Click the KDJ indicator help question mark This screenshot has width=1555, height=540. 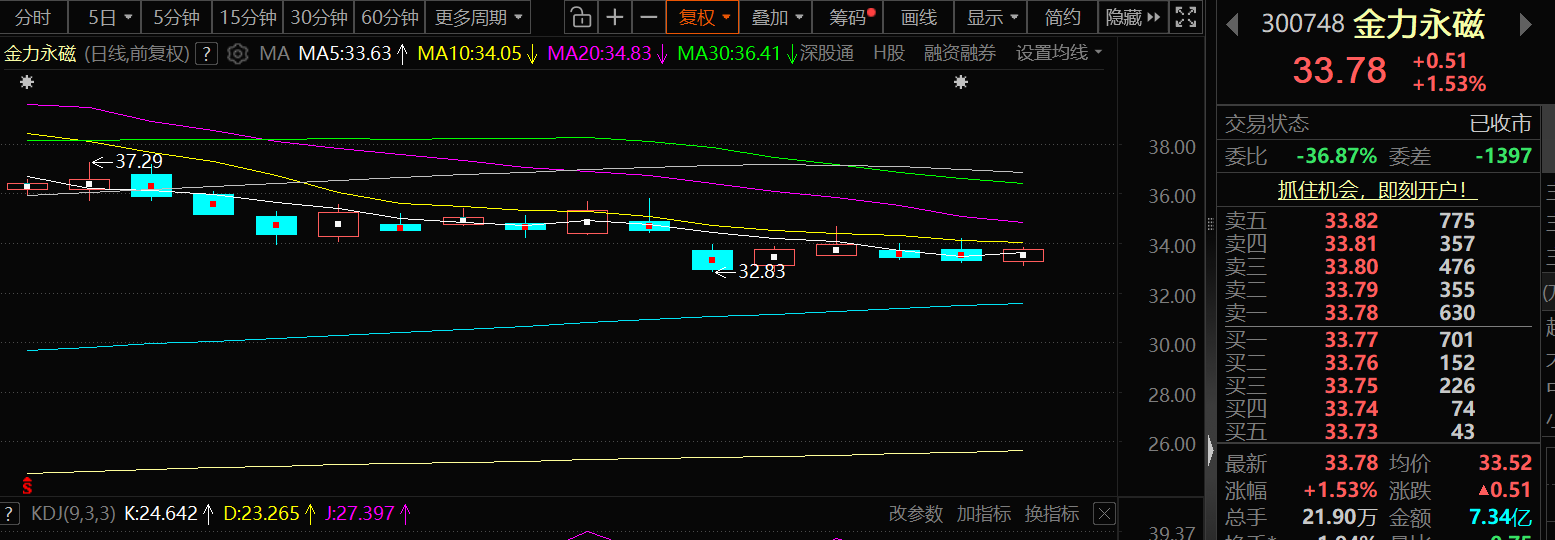point(12,514)
